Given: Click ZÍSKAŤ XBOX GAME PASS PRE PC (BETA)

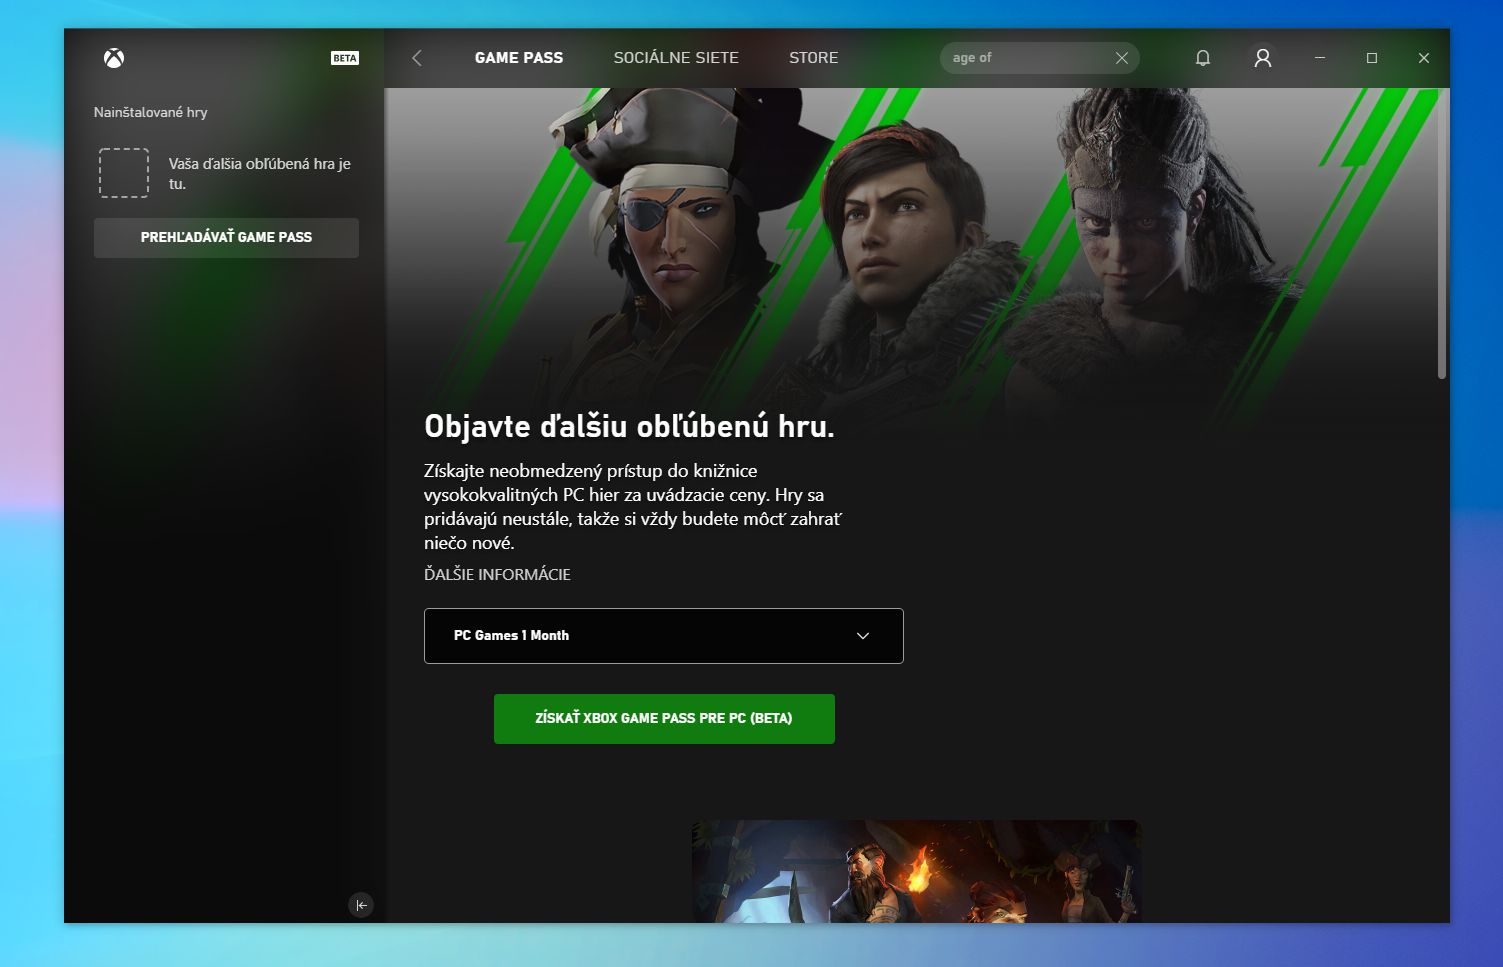Looking at the screenshot, I should pyautogui.click(x=664, y=719).
